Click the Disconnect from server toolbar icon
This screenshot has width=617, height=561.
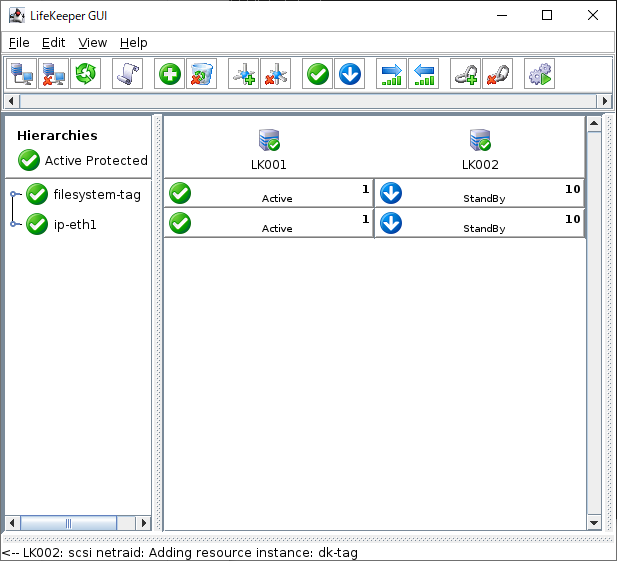click(54, 74)
